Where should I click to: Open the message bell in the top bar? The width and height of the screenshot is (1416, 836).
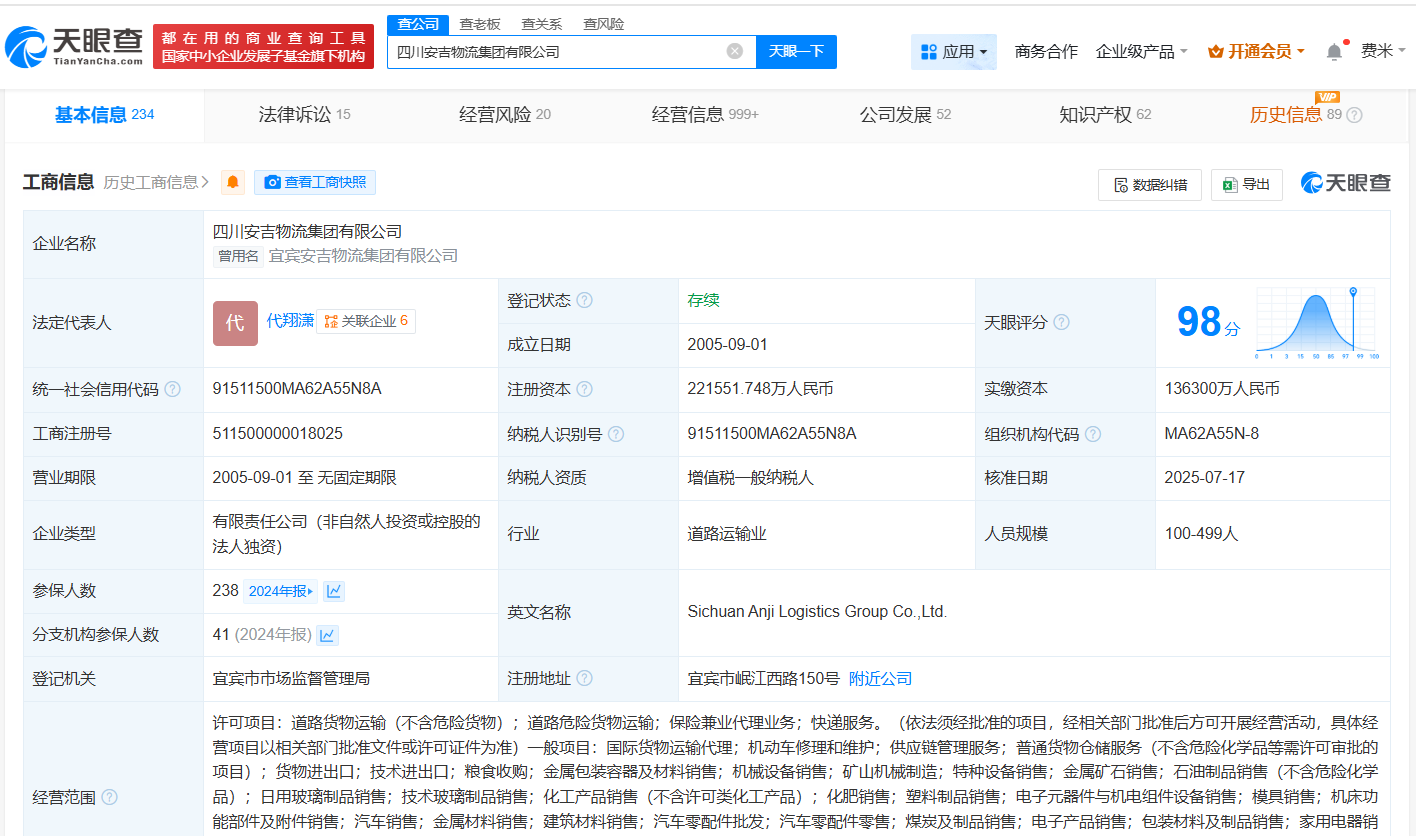click(1334, 52)
